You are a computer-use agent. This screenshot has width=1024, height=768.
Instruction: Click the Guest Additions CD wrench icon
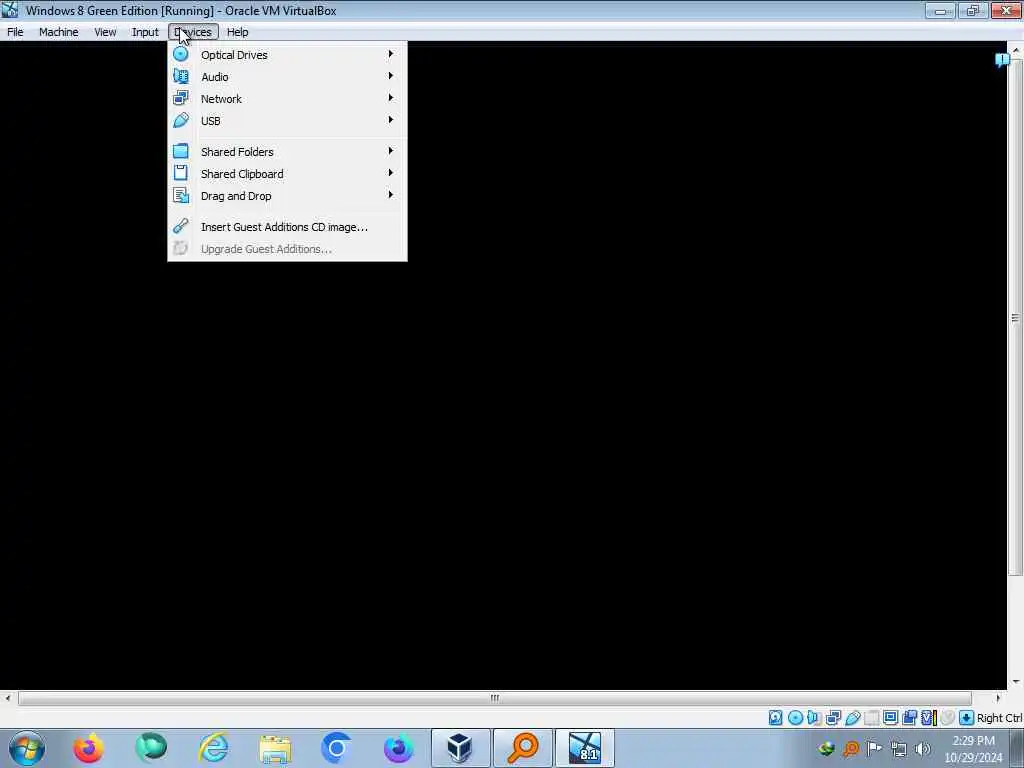(181, 227)
